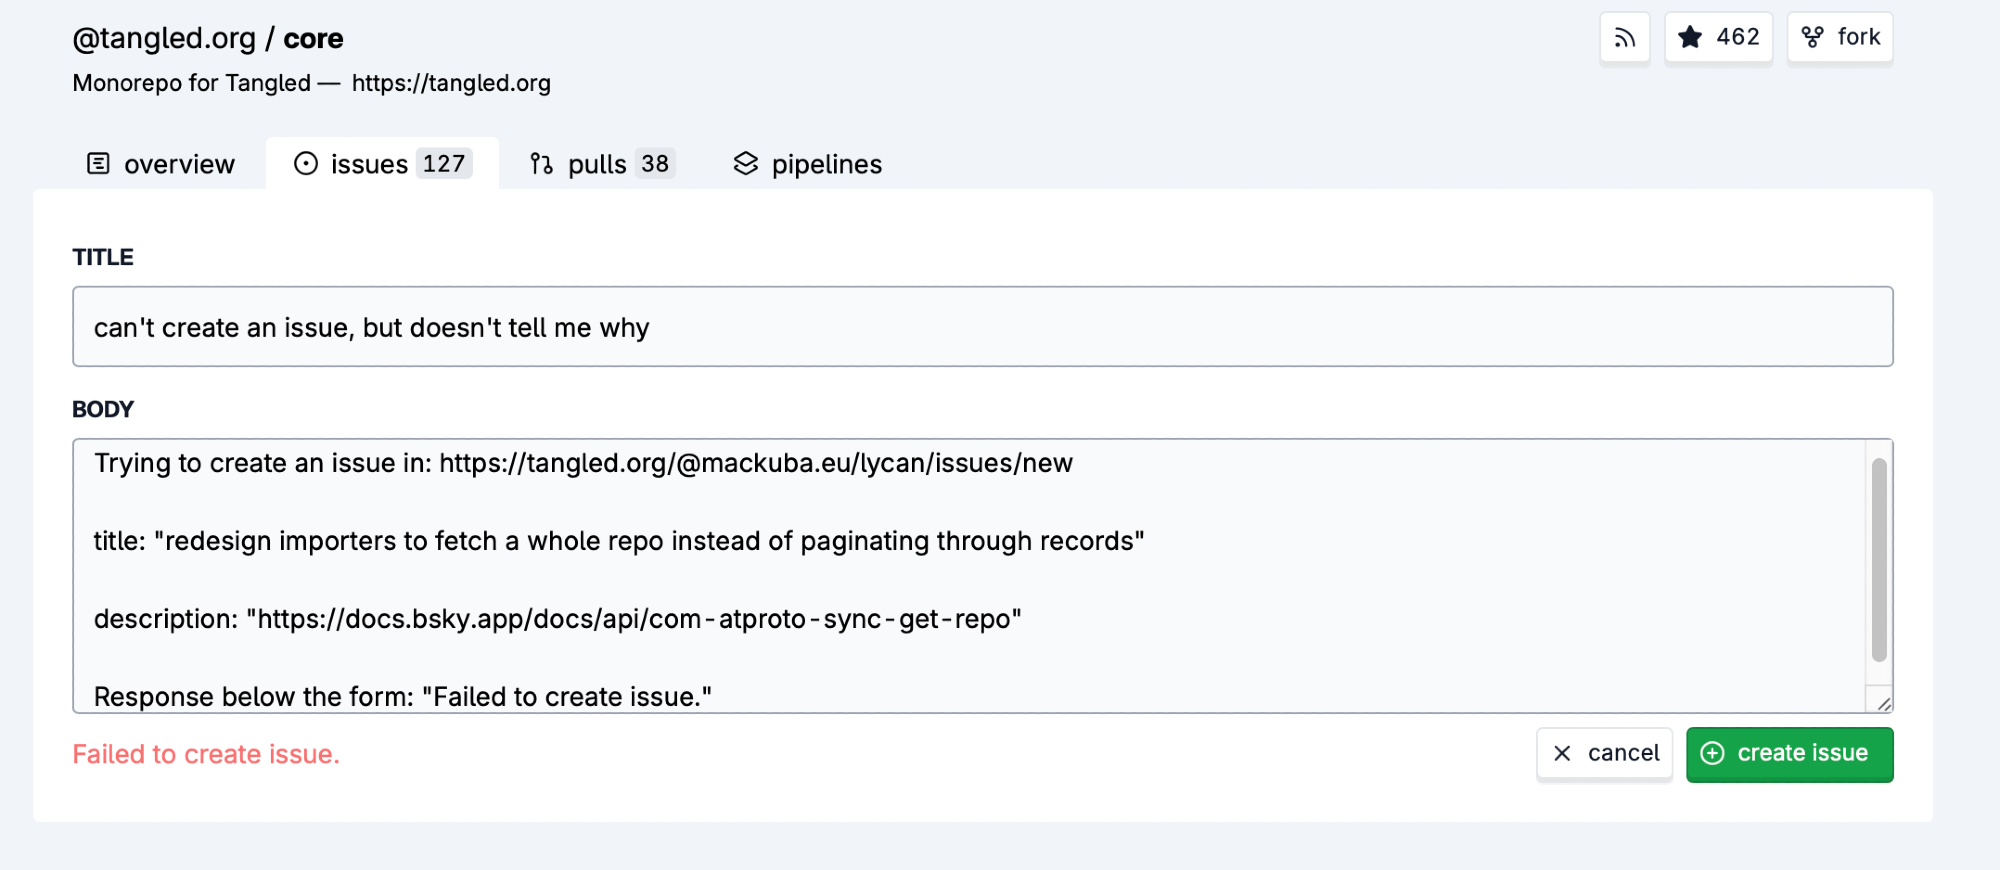Image resolution: width=2000 pixels, height=870 pixels.
Task: Click the layers icon beside pipelines
Action: click(746, 164)
